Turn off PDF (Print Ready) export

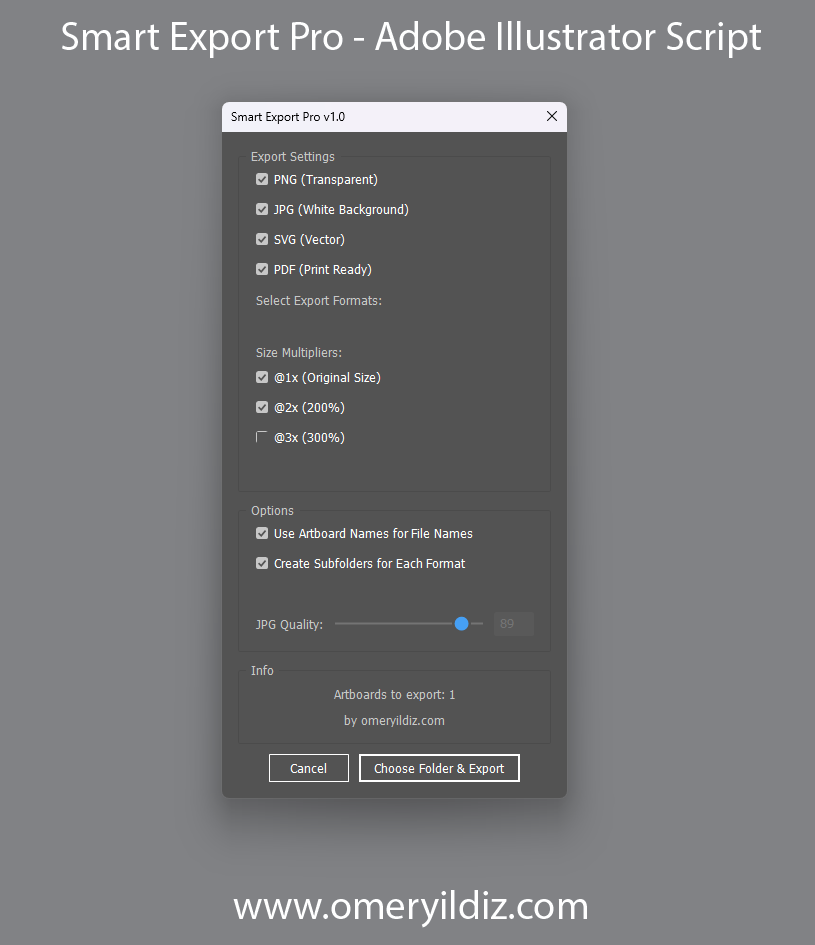[x=262, y=270]
